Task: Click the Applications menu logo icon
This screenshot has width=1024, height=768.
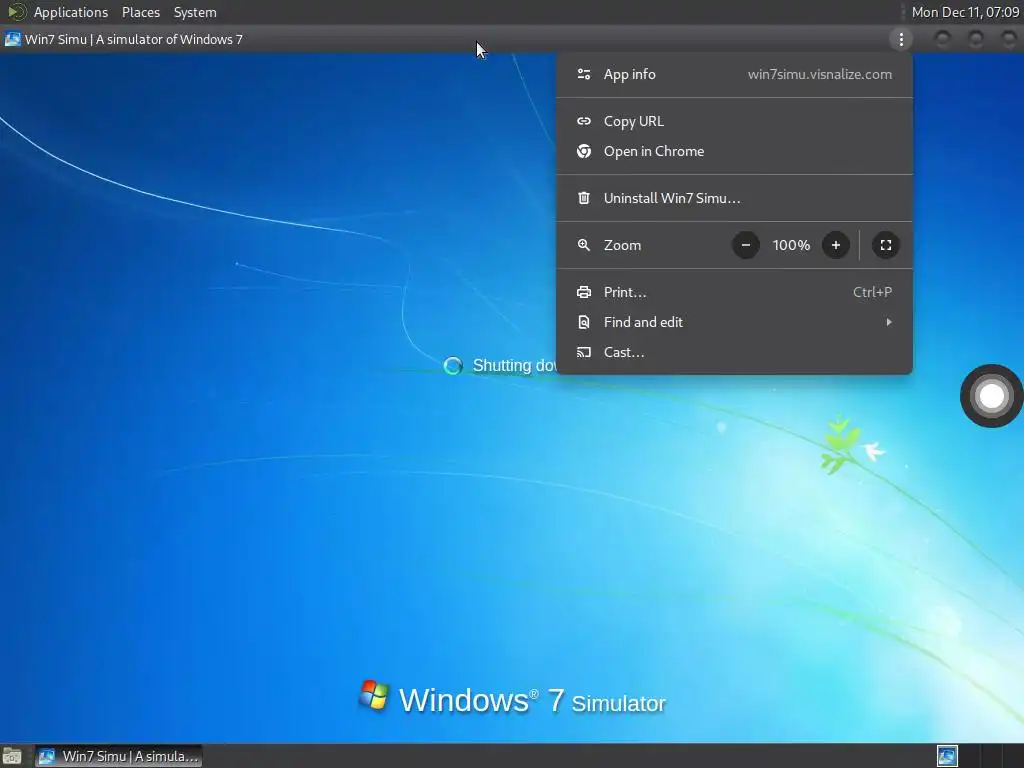Action: pyautogui.click(x=16, y=12)
